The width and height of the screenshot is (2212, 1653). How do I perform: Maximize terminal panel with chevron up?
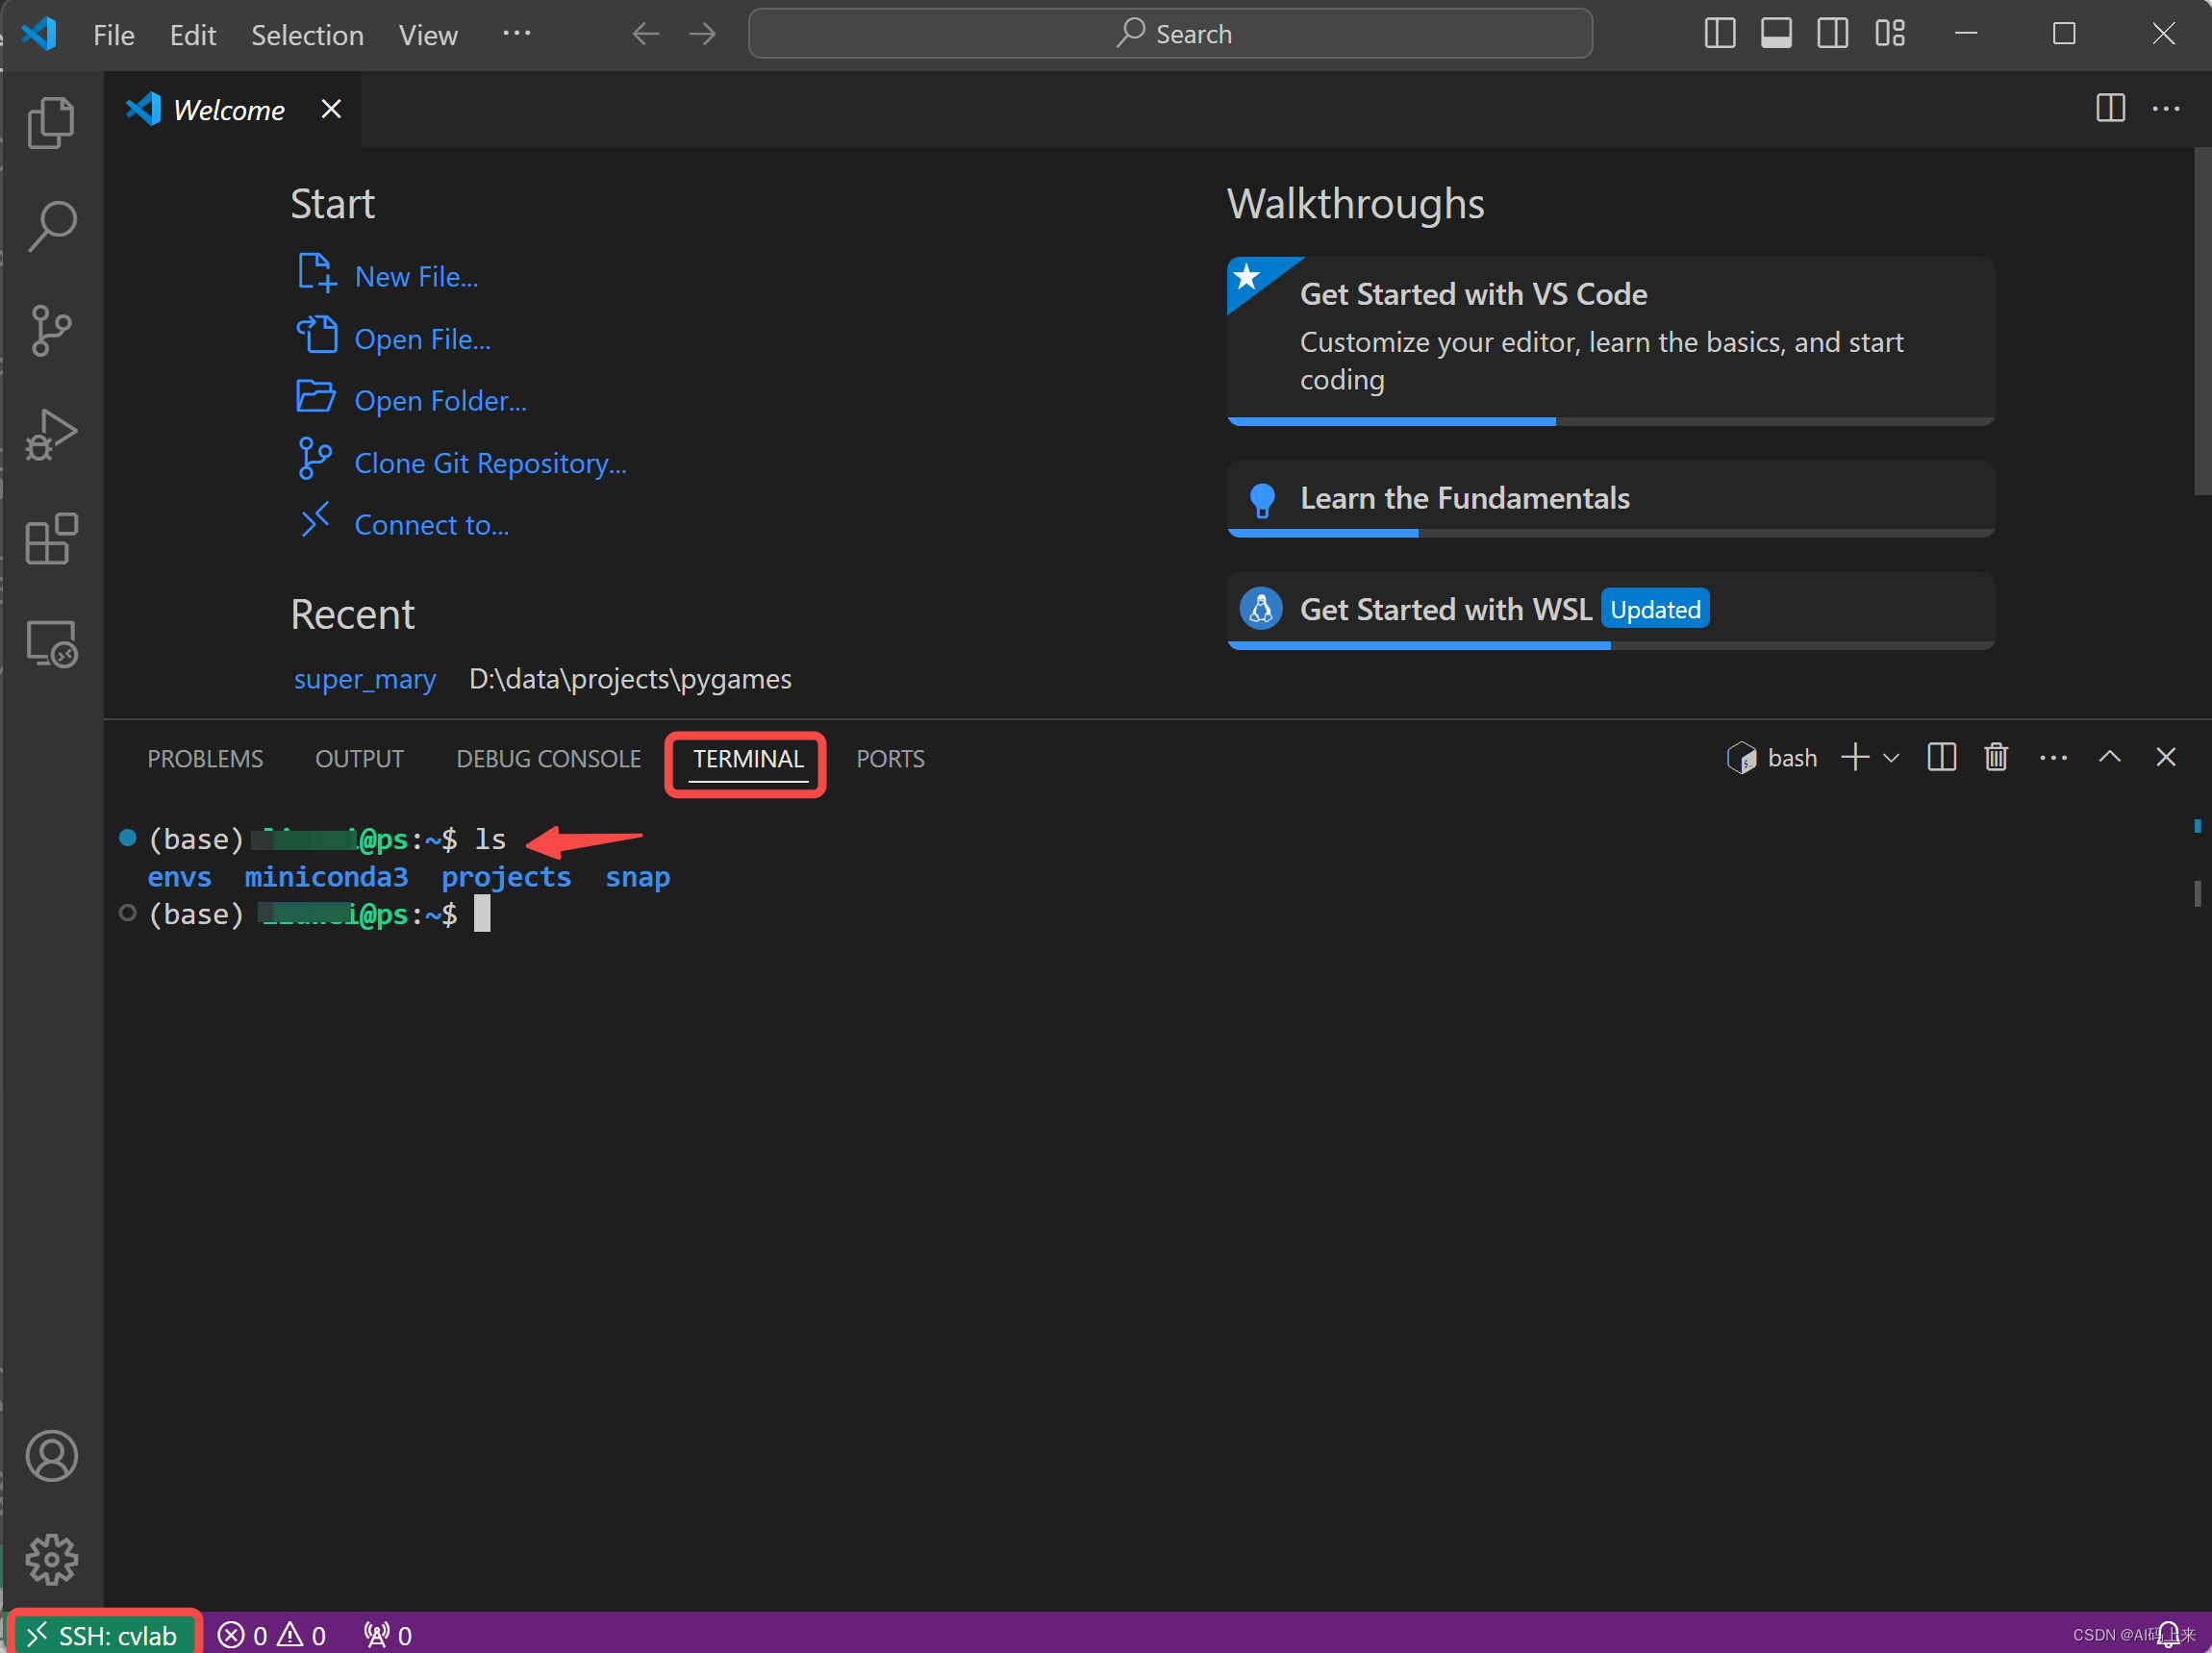click(x=2109, y=758)
